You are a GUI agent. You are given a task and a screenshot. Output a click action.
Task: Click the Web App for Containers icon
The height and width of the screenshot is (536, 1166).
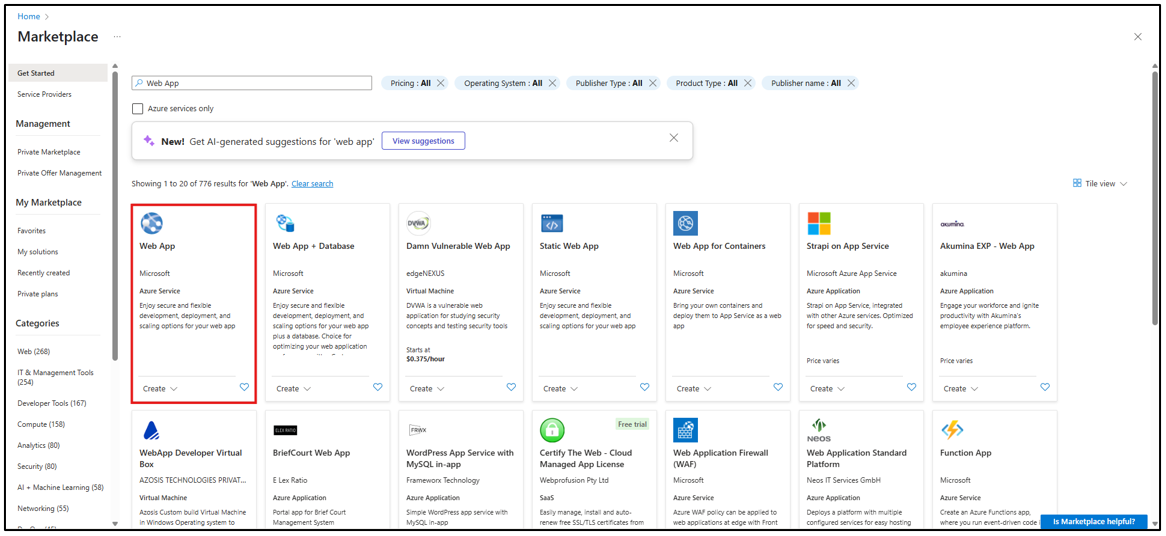click(685, 223)
